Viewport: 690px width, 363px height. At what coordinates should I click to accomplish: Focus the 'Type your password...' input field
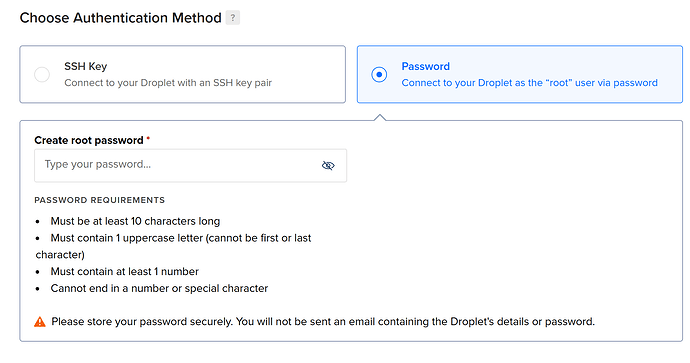190,165
